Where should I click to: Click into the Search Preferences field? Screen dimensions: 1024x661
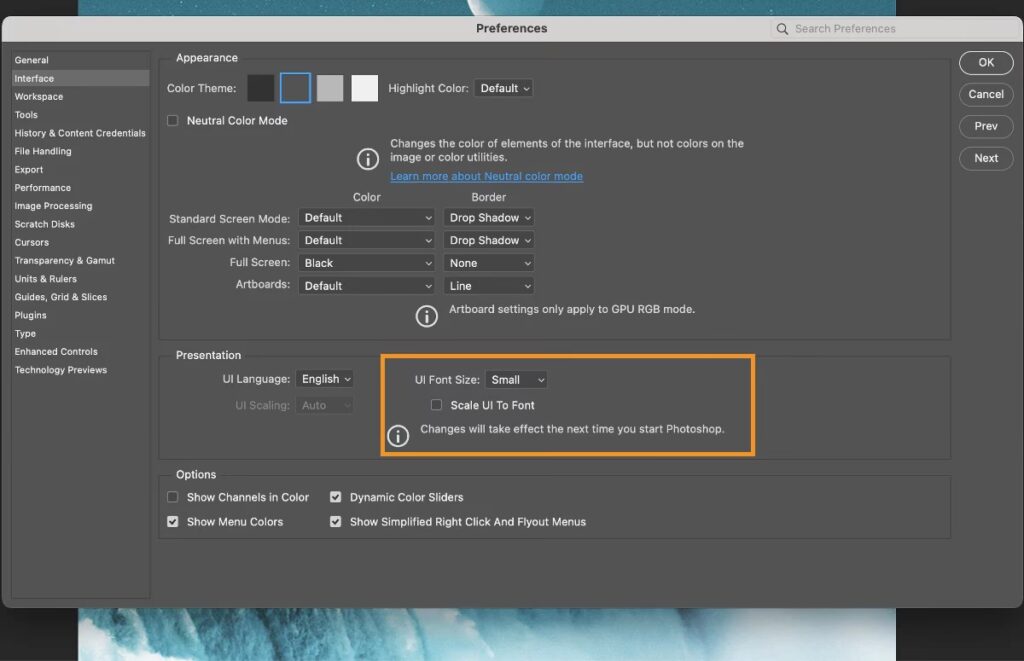870,29
